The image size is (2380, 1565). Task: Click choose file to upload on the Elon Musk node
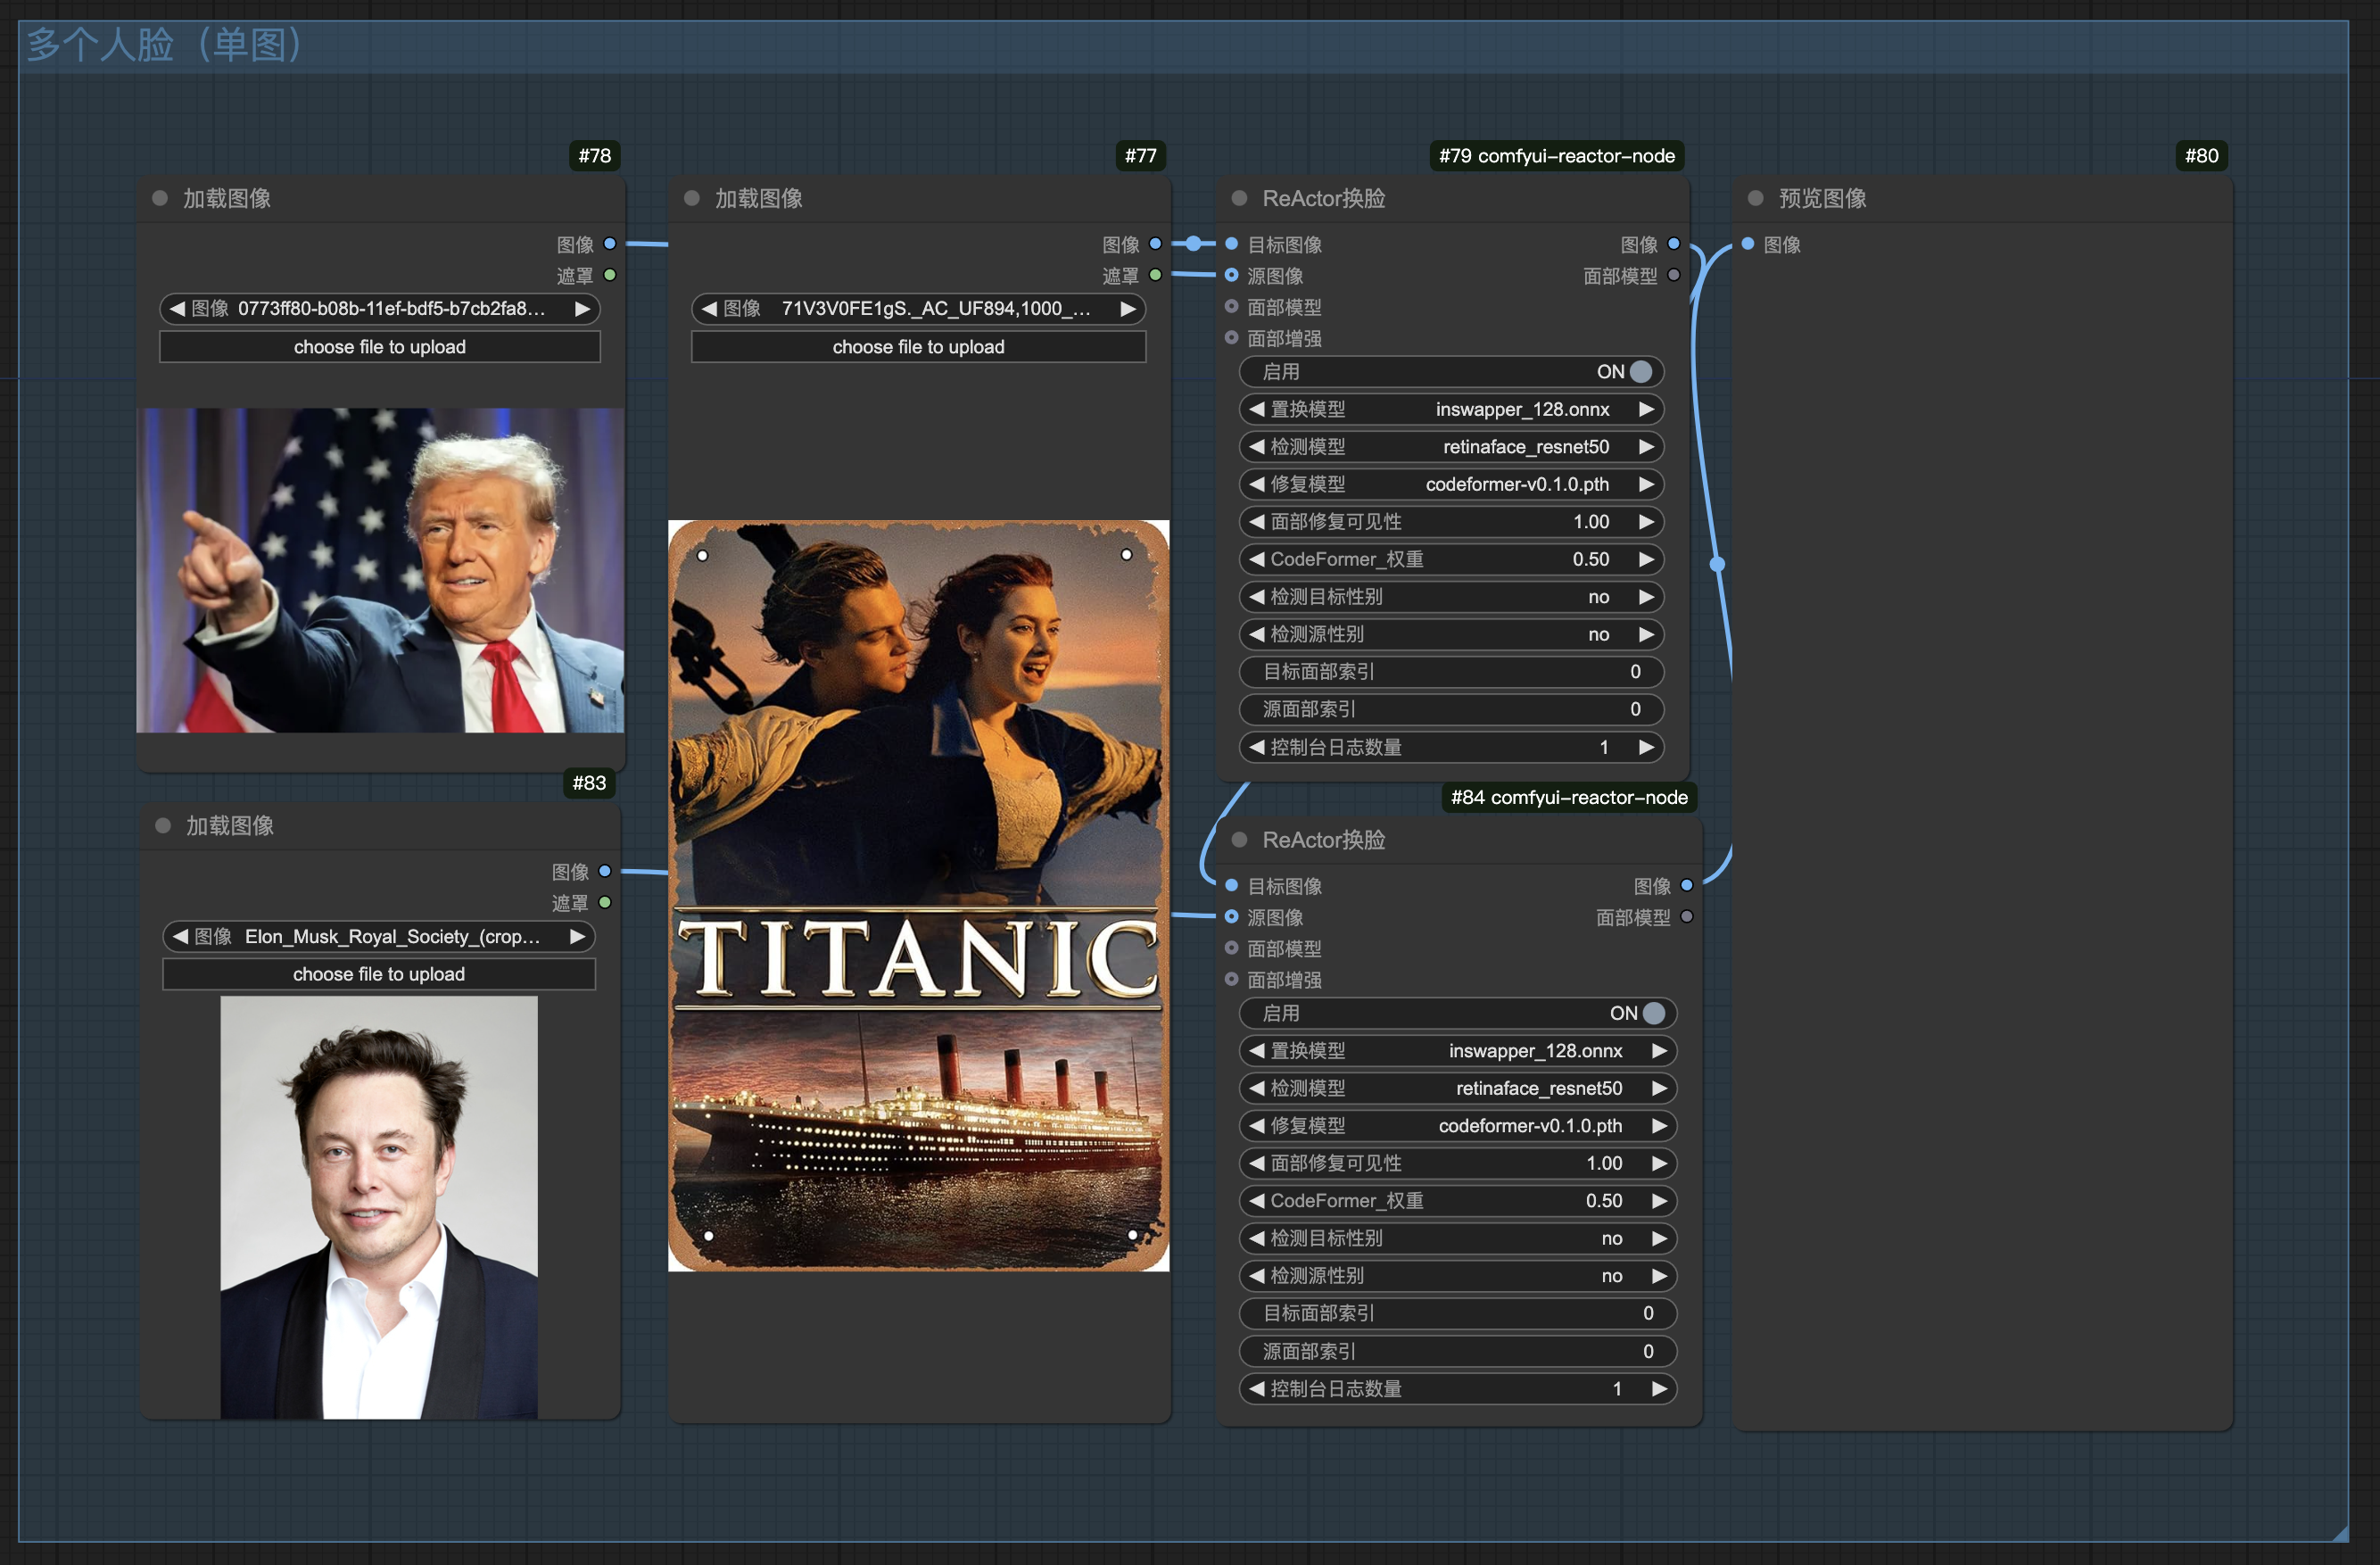coord(379,974)
